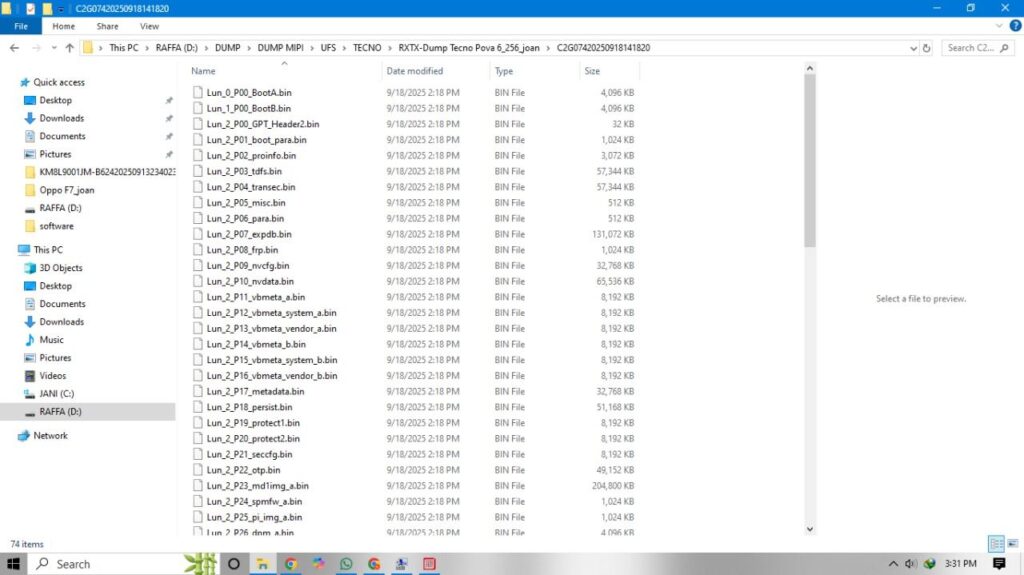Open Task View circle taskbar icon
This screenshot has width=1024, height=575.
click(x=233, y=563)
